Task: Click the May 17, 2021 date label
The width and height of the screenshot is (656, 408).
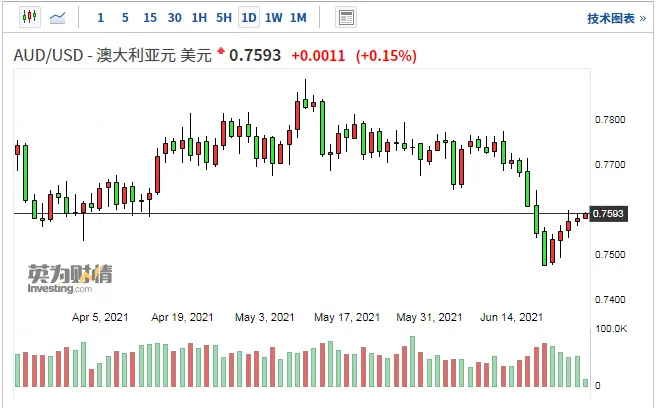Action: coord(347,317)
